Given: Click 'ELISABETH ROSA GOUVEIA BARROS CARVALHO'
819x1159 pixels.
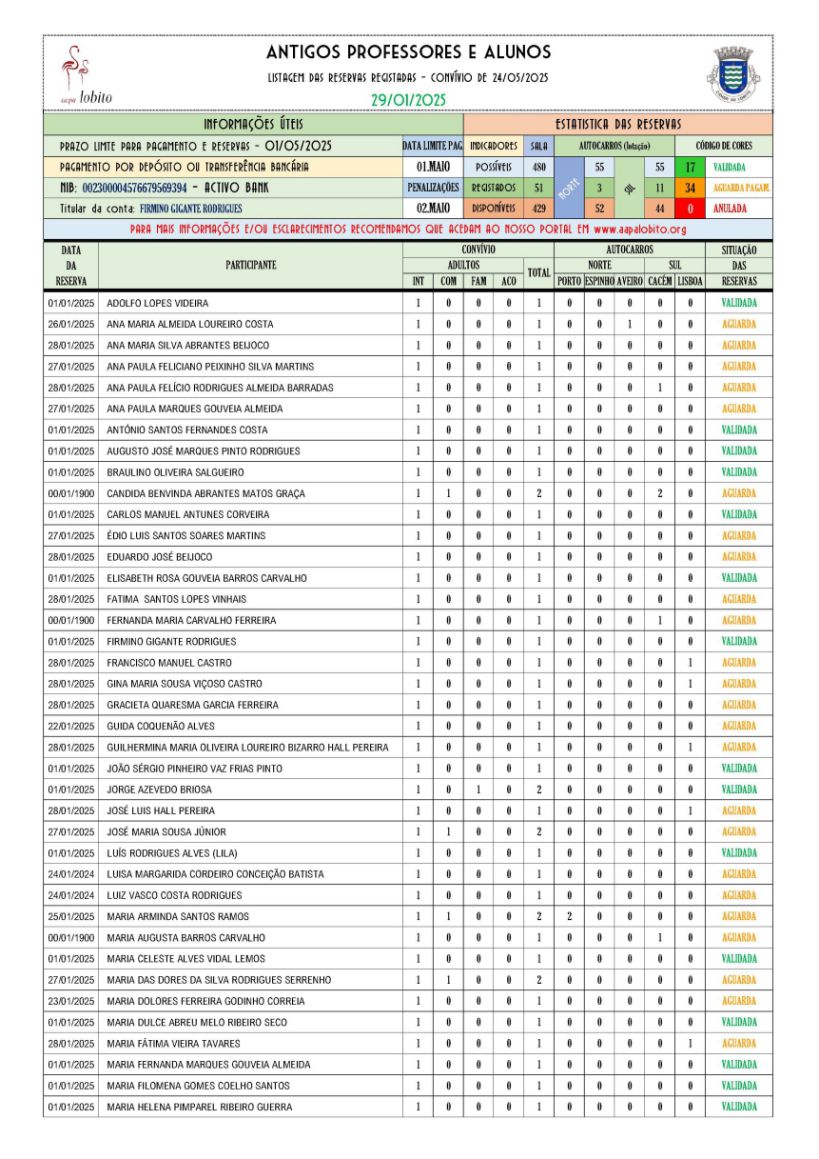Looking at the screenshot, I should point(207,578).
